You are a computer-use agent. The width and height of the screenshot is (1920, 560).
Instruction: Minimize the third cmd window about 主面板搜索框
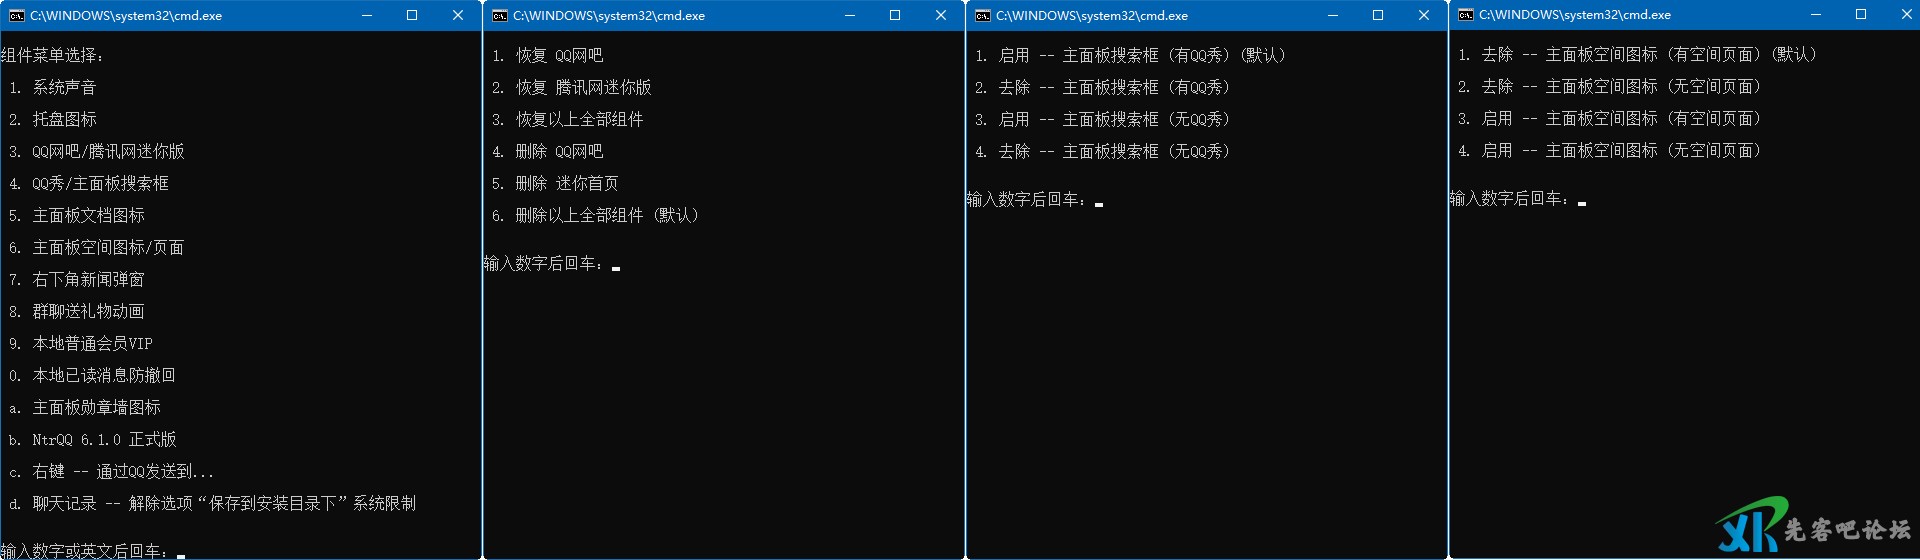pos(1333,16)
